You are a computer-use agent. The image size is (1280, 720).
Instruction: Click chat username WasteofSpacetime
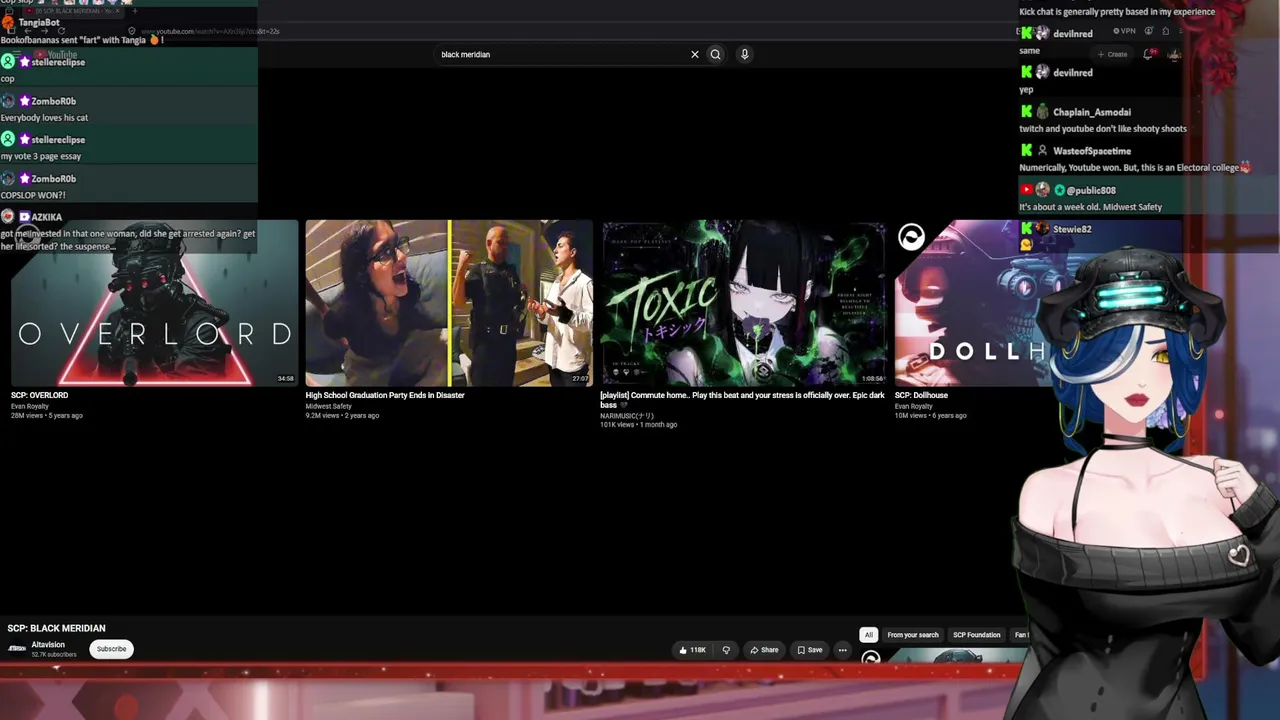coord(1092,151)
